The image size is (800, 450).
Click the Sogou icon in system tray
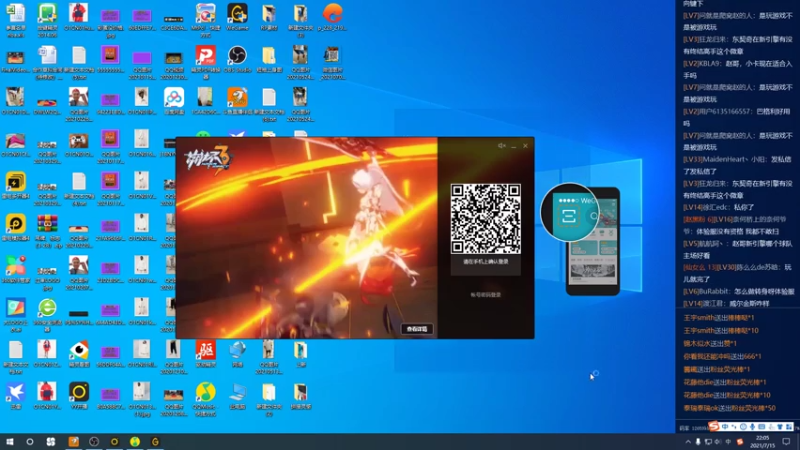point(740,442)
